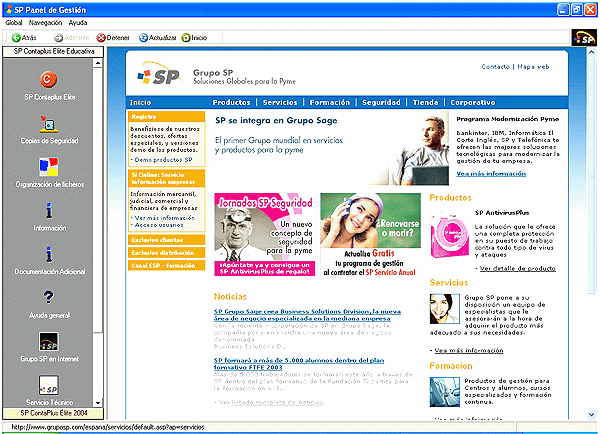The height and width of the screenshot is (434, 600).
Task: Open the Navegación menu
Action: pos(45,23)
